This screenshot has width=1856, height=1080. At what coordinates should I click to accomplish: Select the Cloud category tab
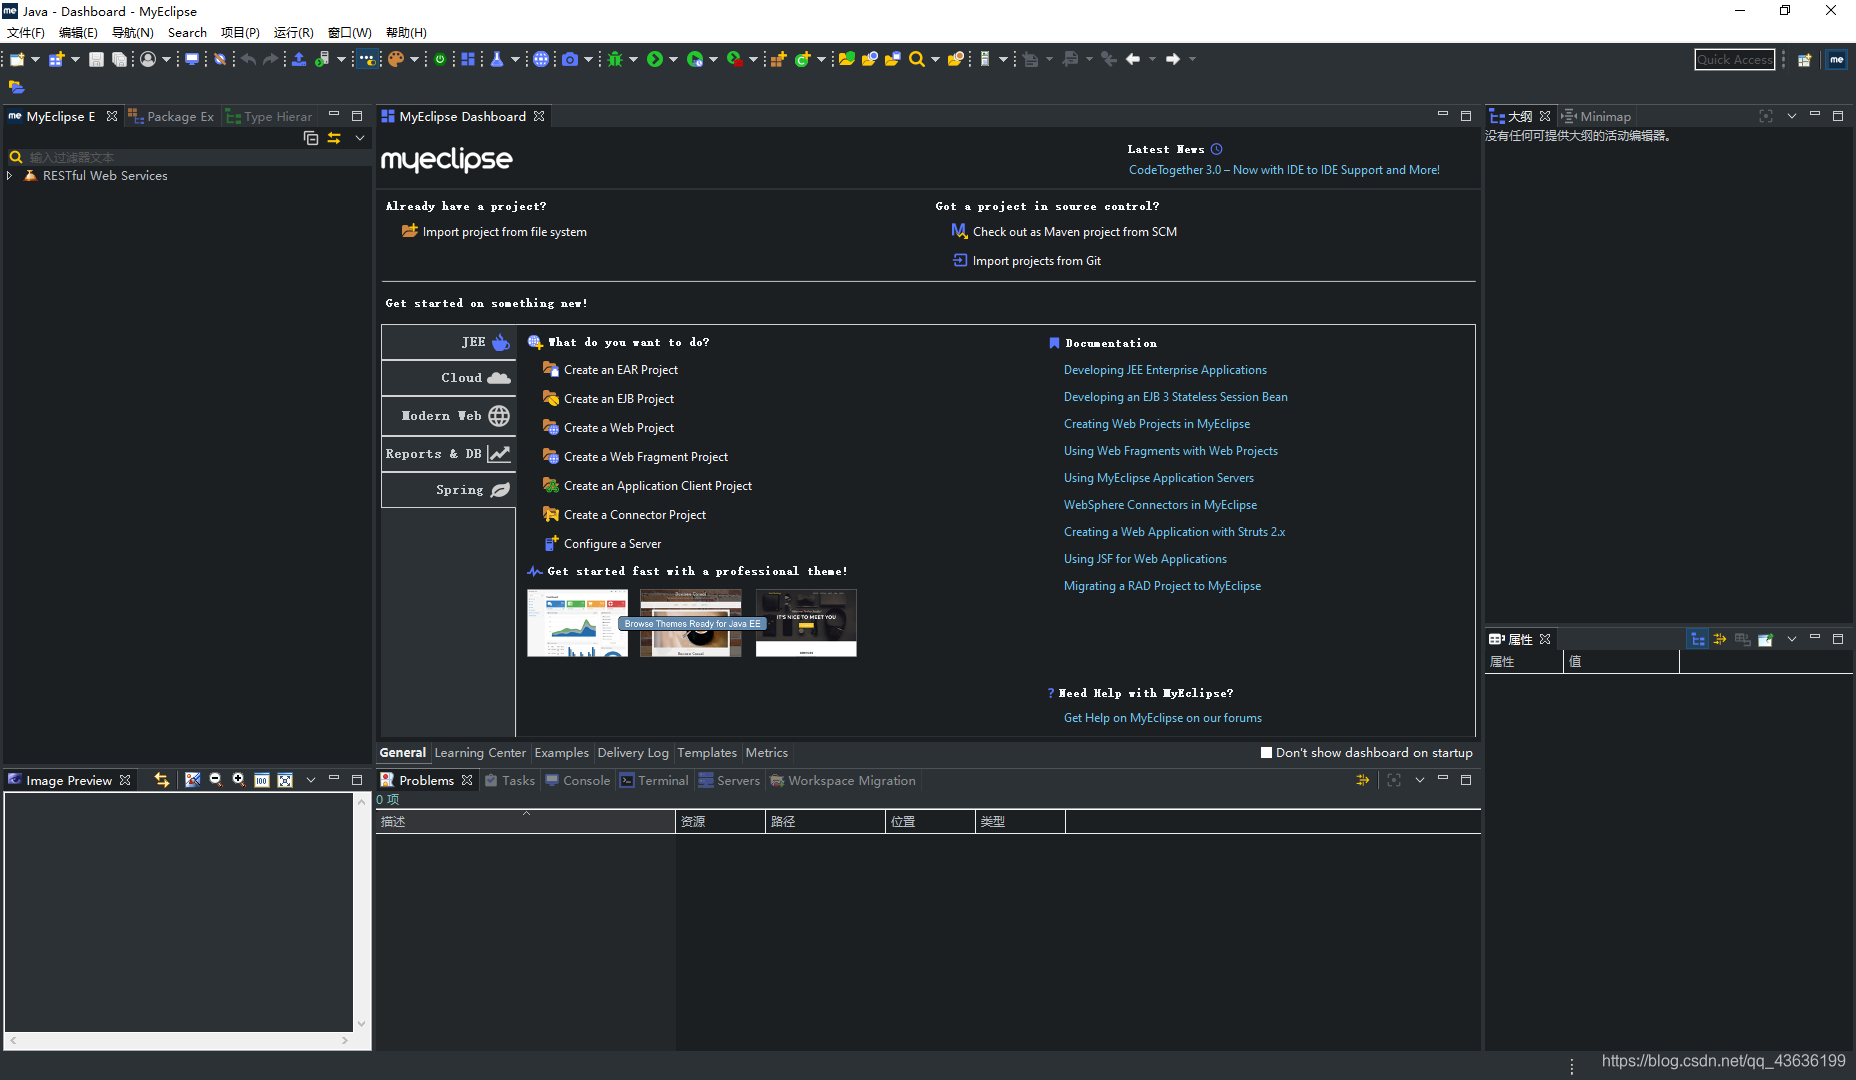click(448, 378)
